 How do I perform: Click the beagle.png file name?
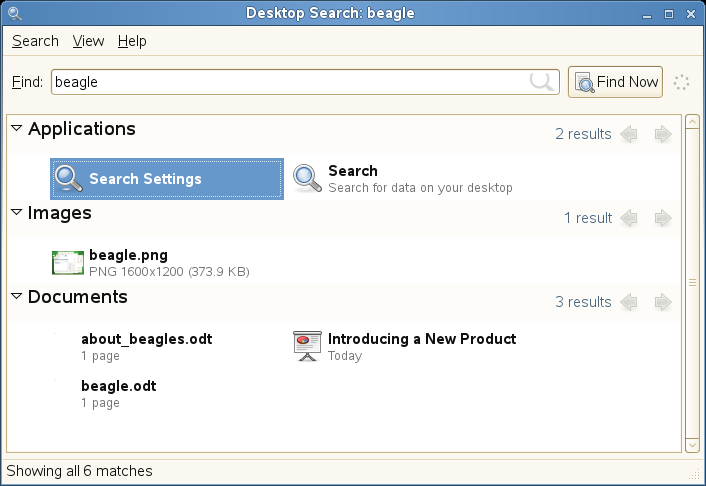tap(128, 255)
